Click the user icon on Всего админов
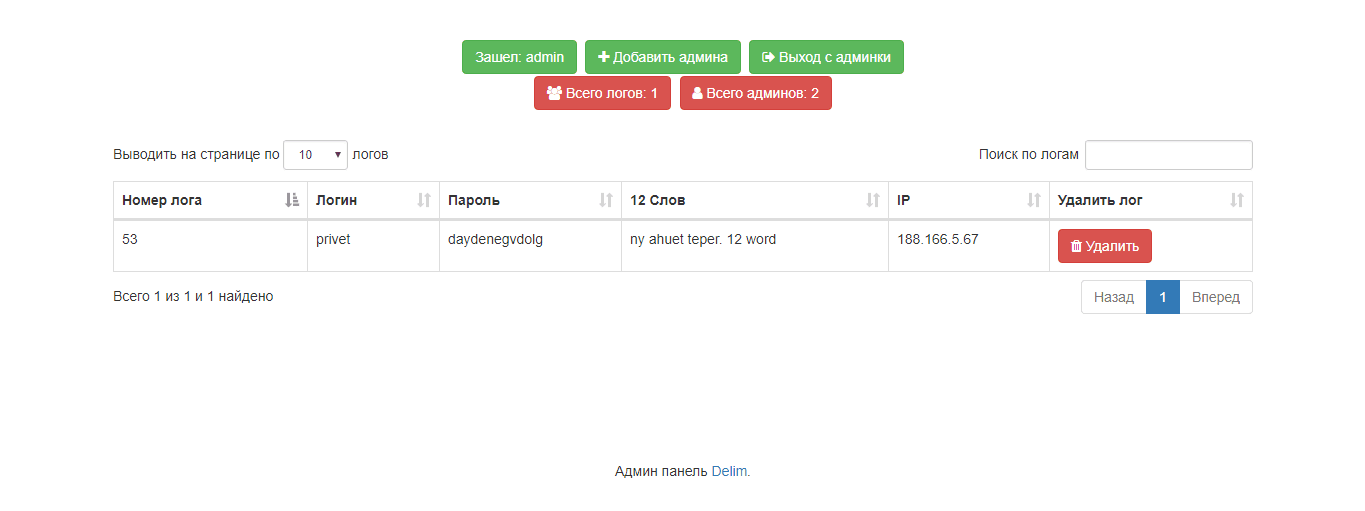Viewport: 1365px width, 511px height. click(x=698, y=93)
